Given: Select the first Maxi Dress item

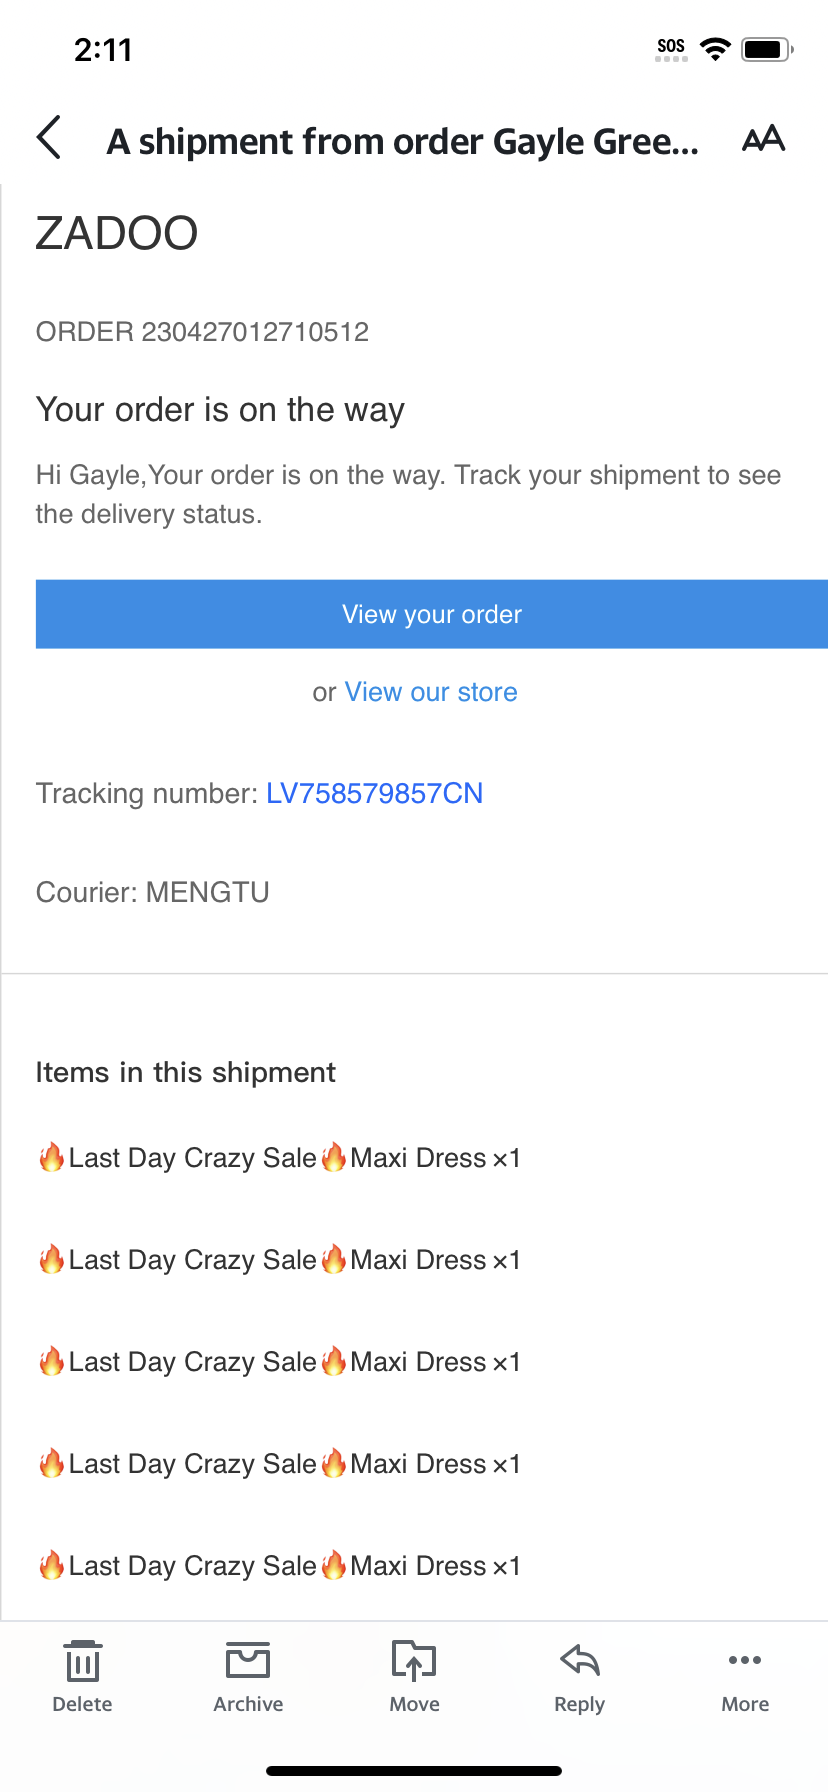Looking at the screenshot, I should [x=279, y=1158].
